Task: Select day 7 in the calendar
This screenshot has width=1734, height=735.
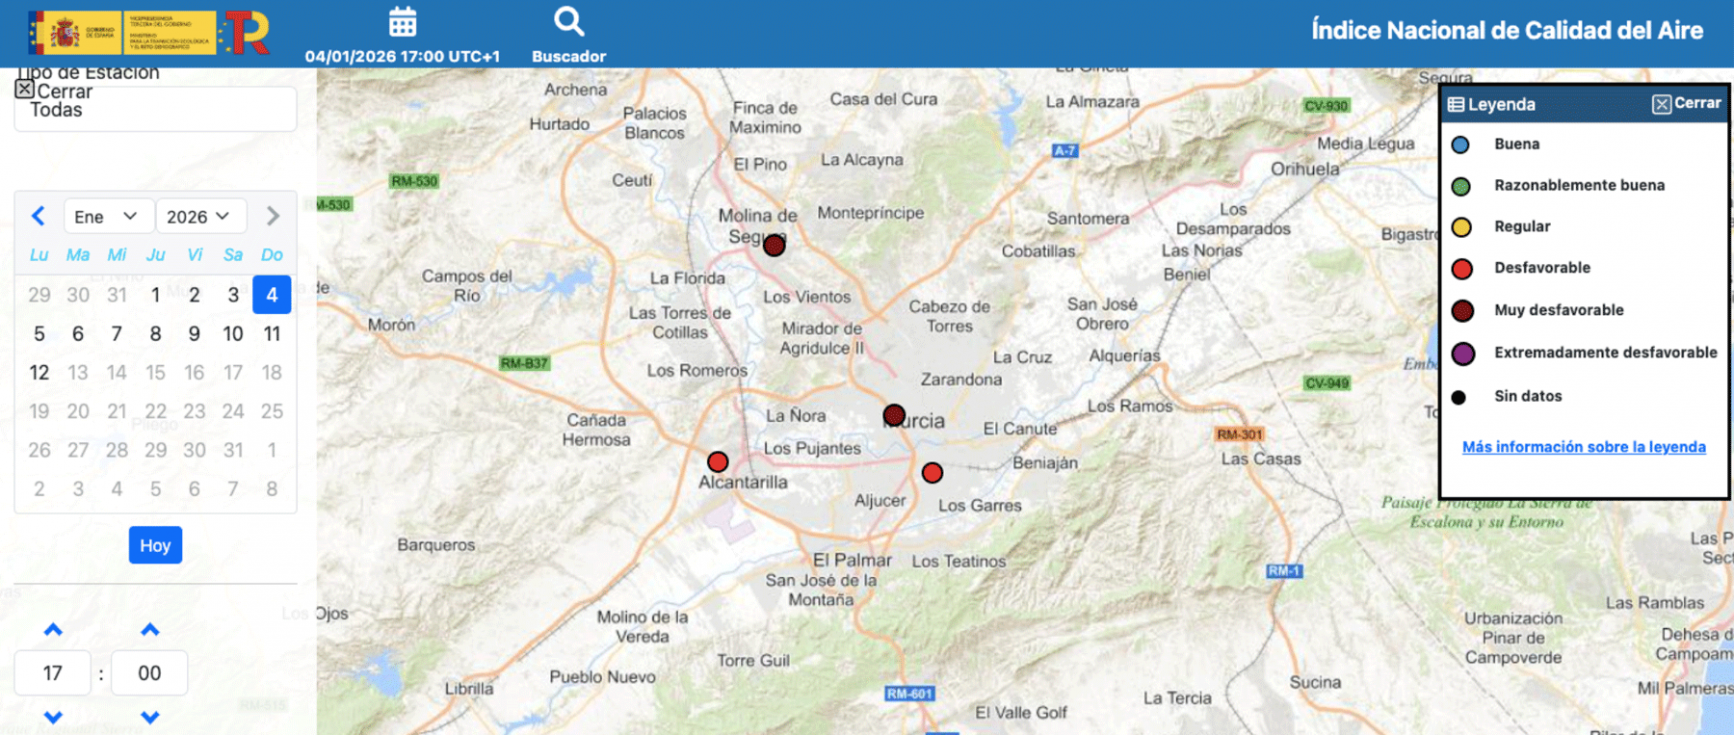Action: pos(117,334)
